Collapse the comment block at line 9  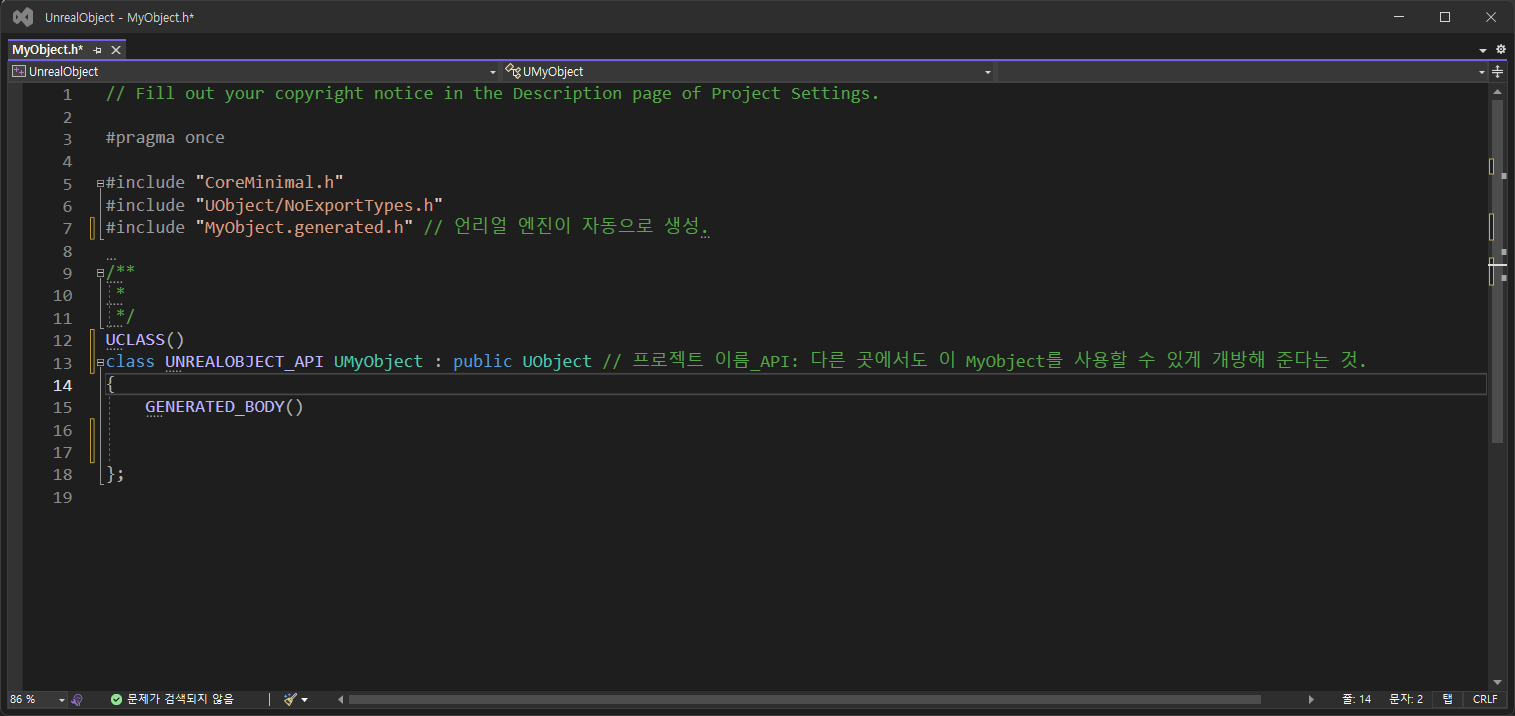click(100, 273)
